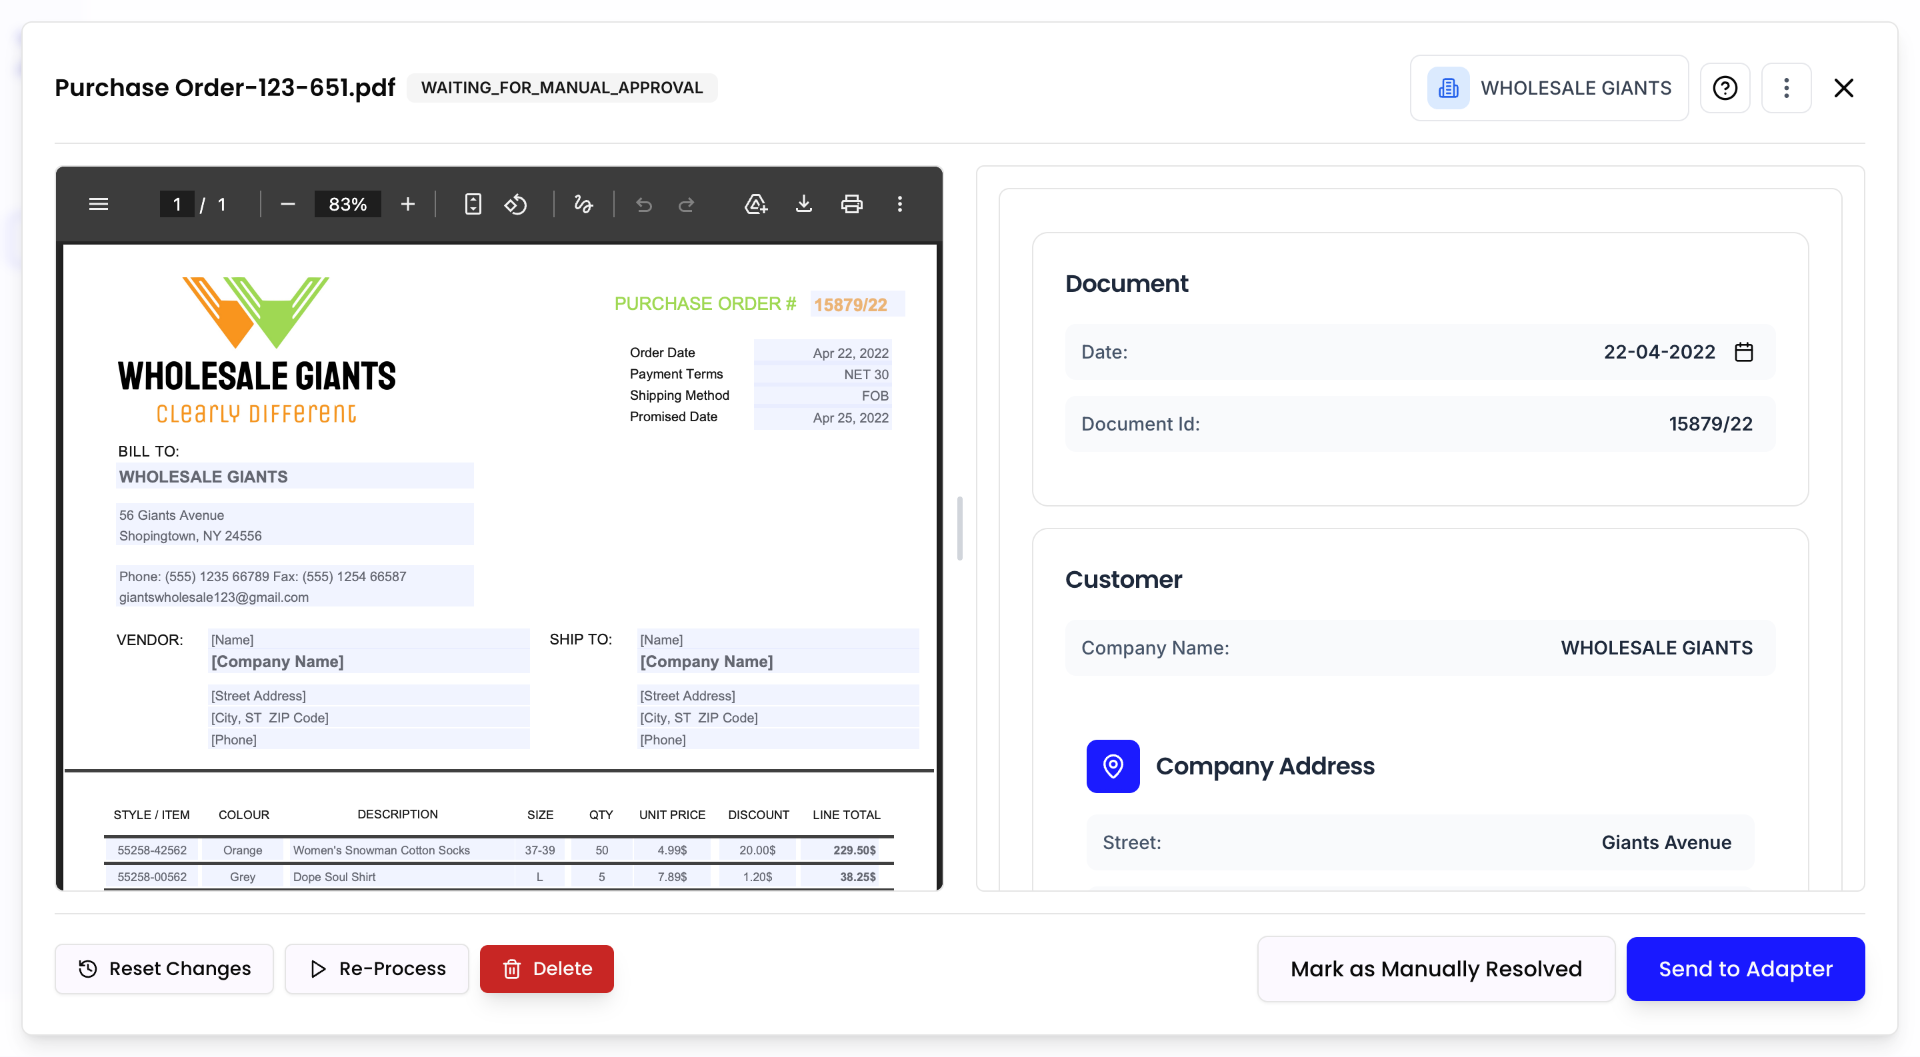The width and height of the screenshot is (1920, 1057).
Task: Select Women's Snowman Cotton Socks description
Action: click(381, 851)
